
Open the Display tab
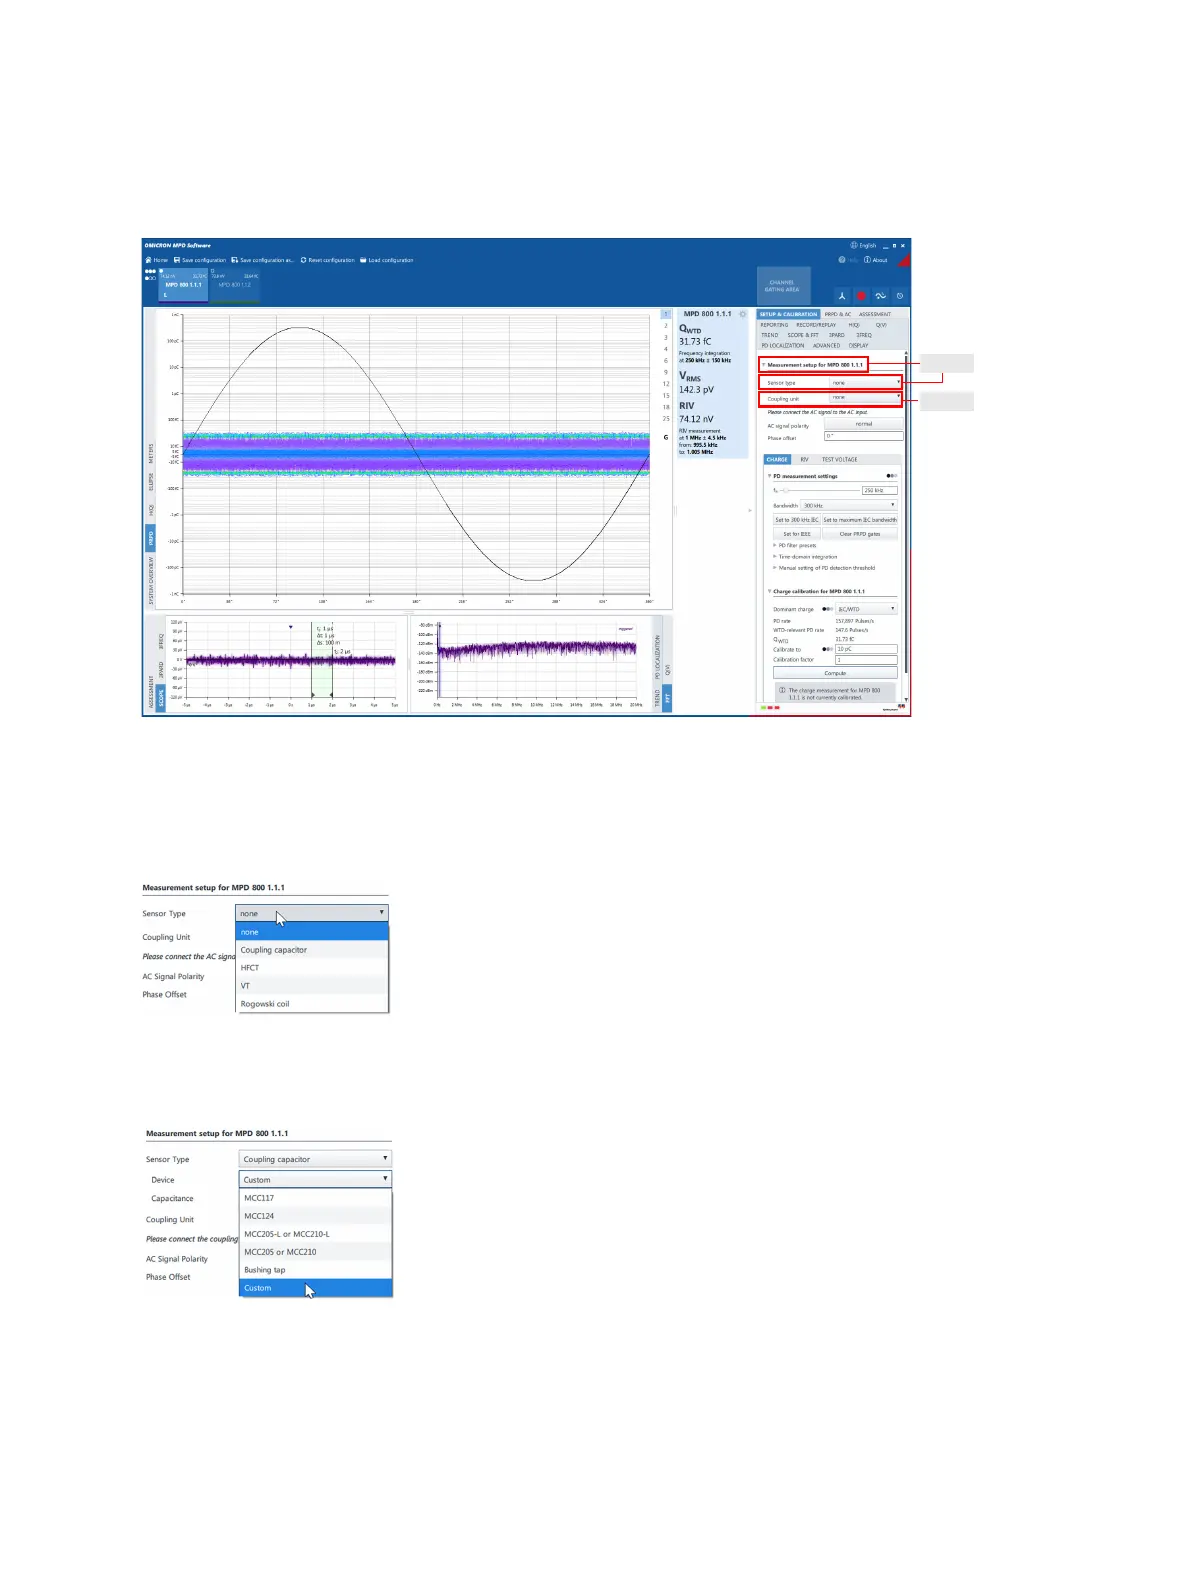click(x=859, y=346)
